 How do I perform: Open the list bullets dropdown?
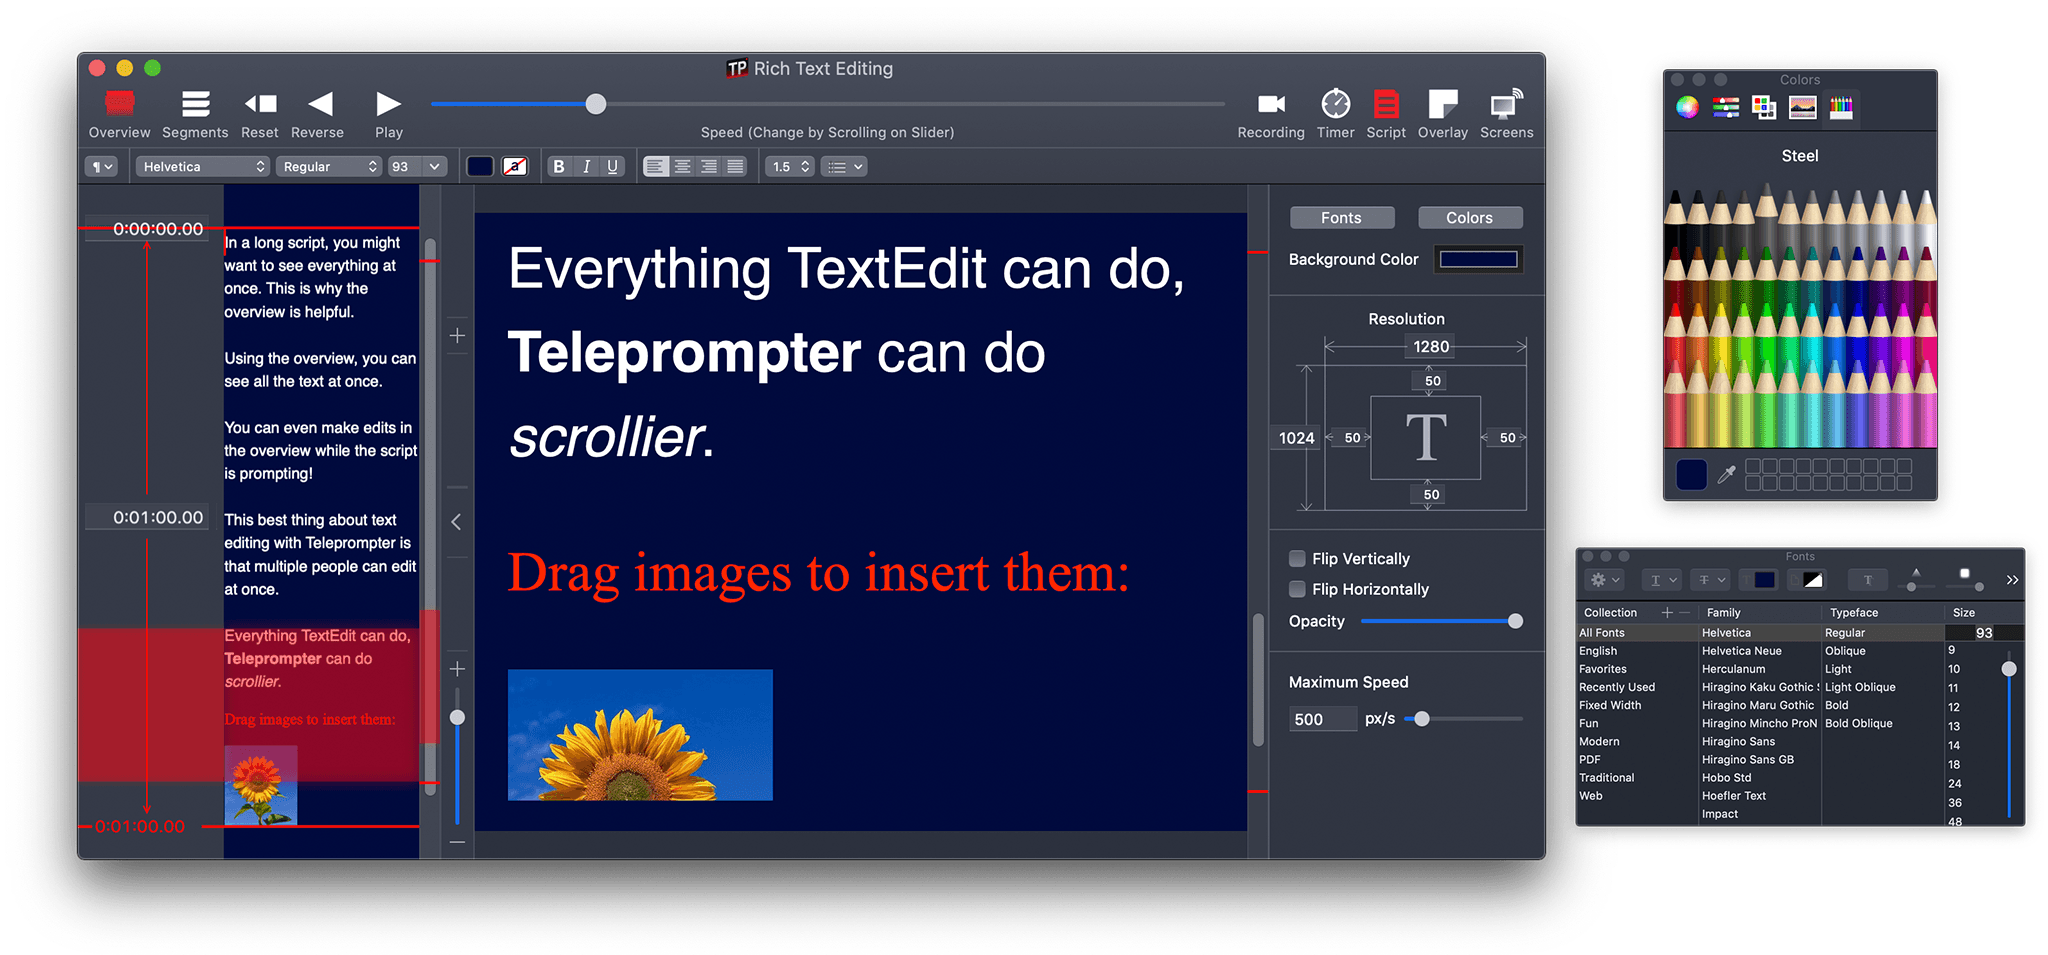coord(844,167)
